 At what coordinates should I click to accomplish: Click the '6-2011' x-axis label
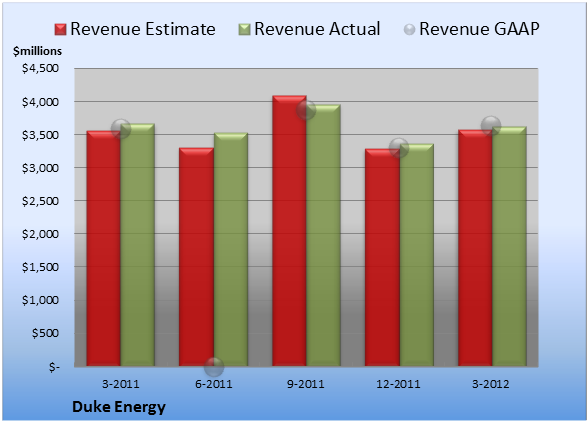point(214,384)
